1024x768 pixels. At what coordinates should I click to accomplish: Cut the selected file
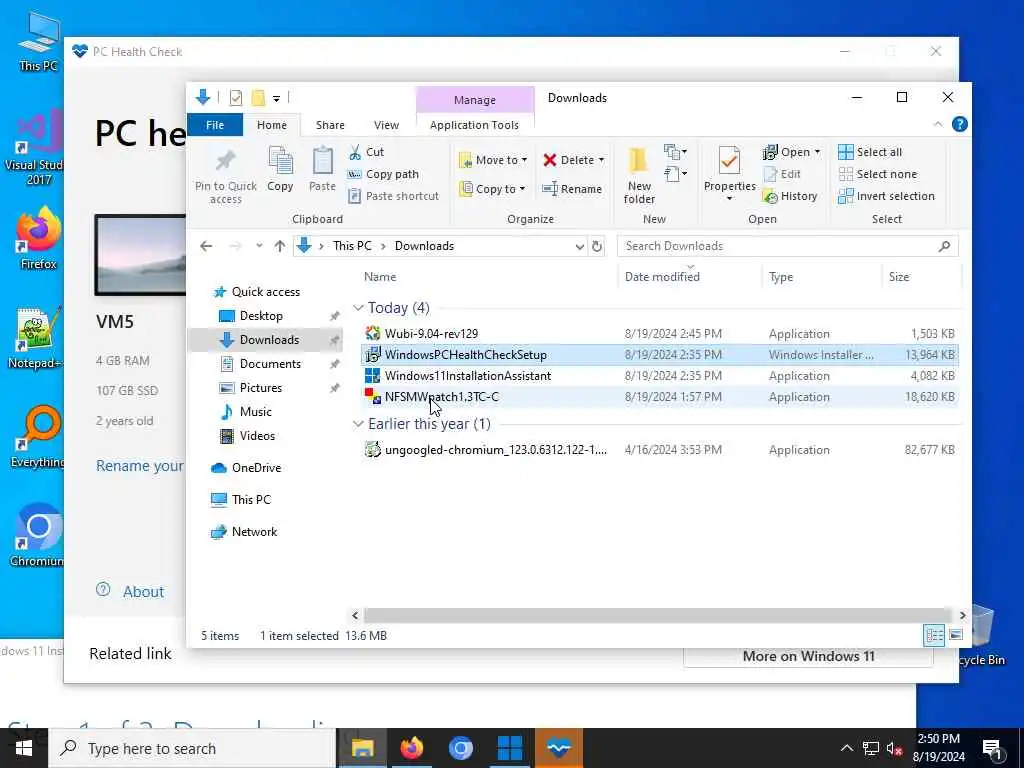click(x=366, y=152)
